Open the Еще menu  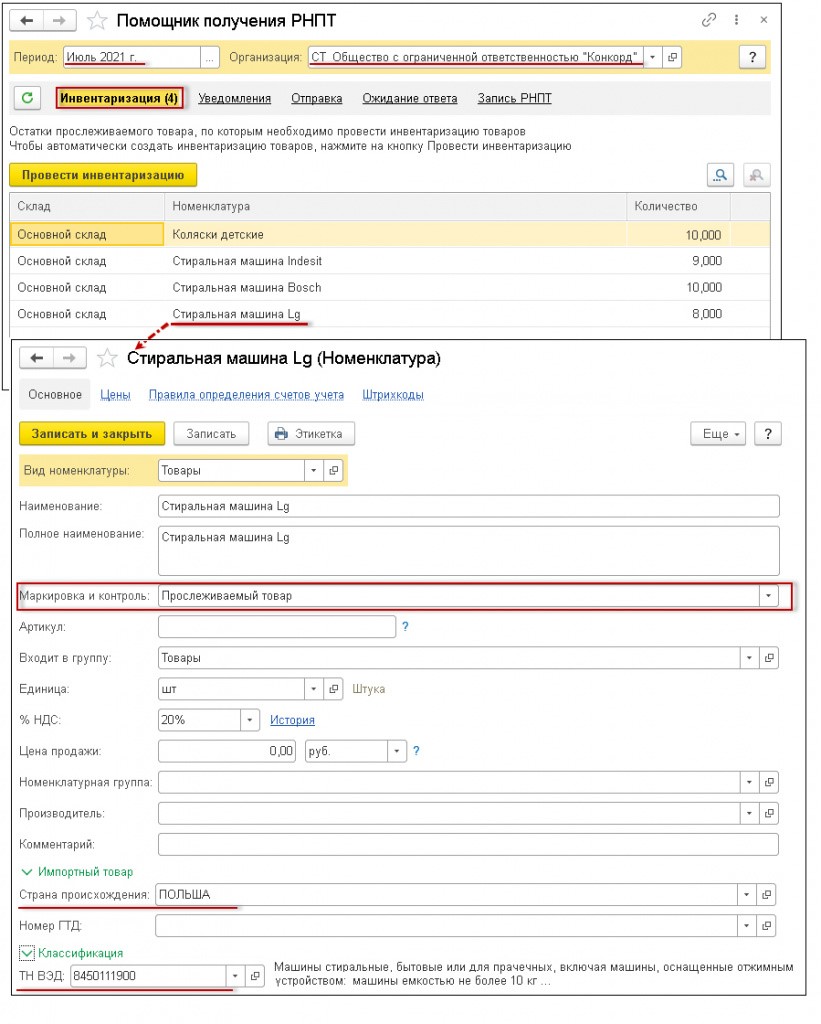718,434
